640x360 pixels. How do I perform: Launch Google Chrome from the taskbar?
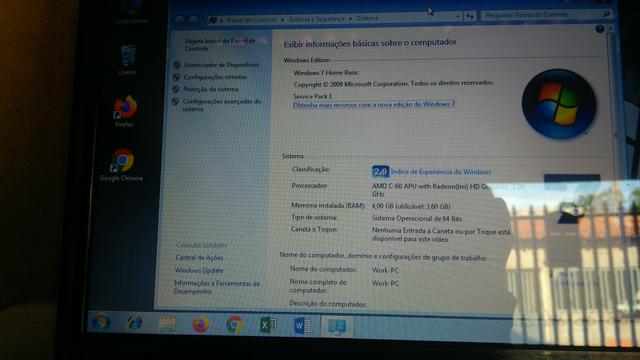tap(234, 325)
